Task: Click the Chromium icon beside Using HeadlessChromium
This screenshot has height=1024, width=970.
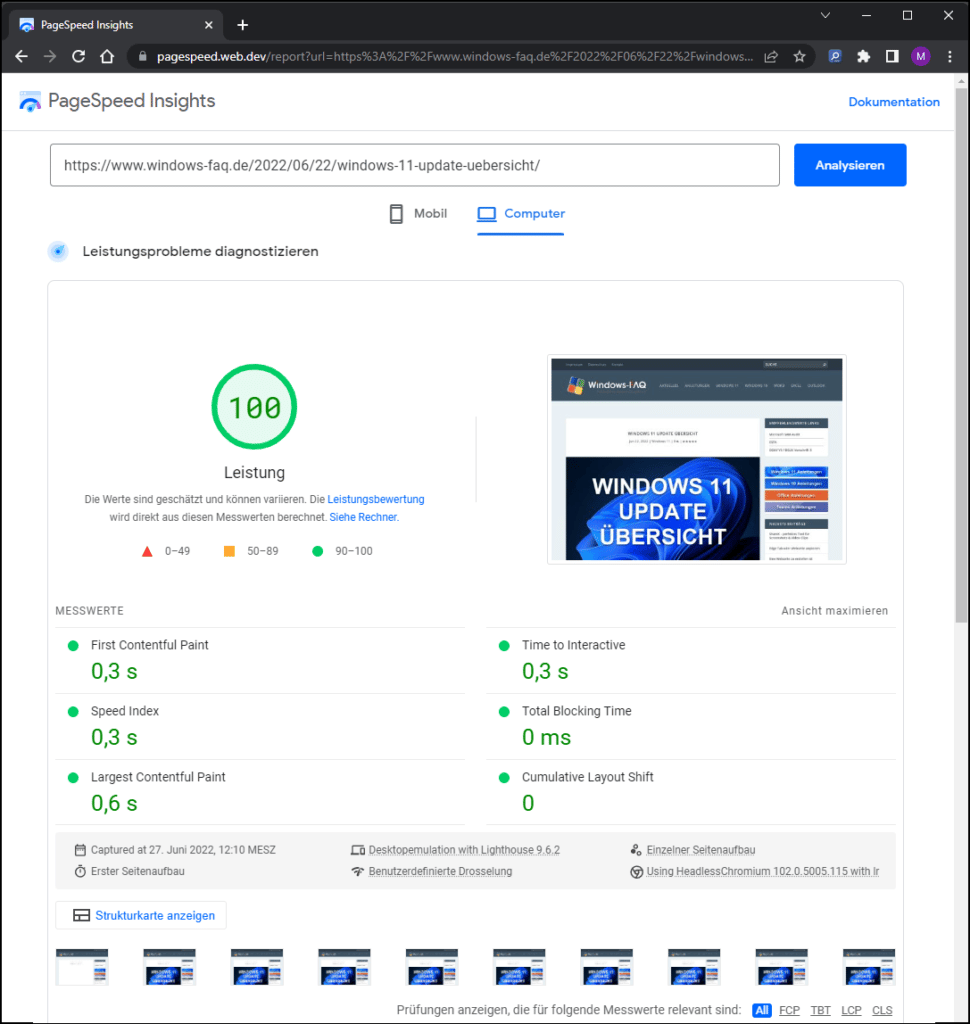Action: [636, 872]
